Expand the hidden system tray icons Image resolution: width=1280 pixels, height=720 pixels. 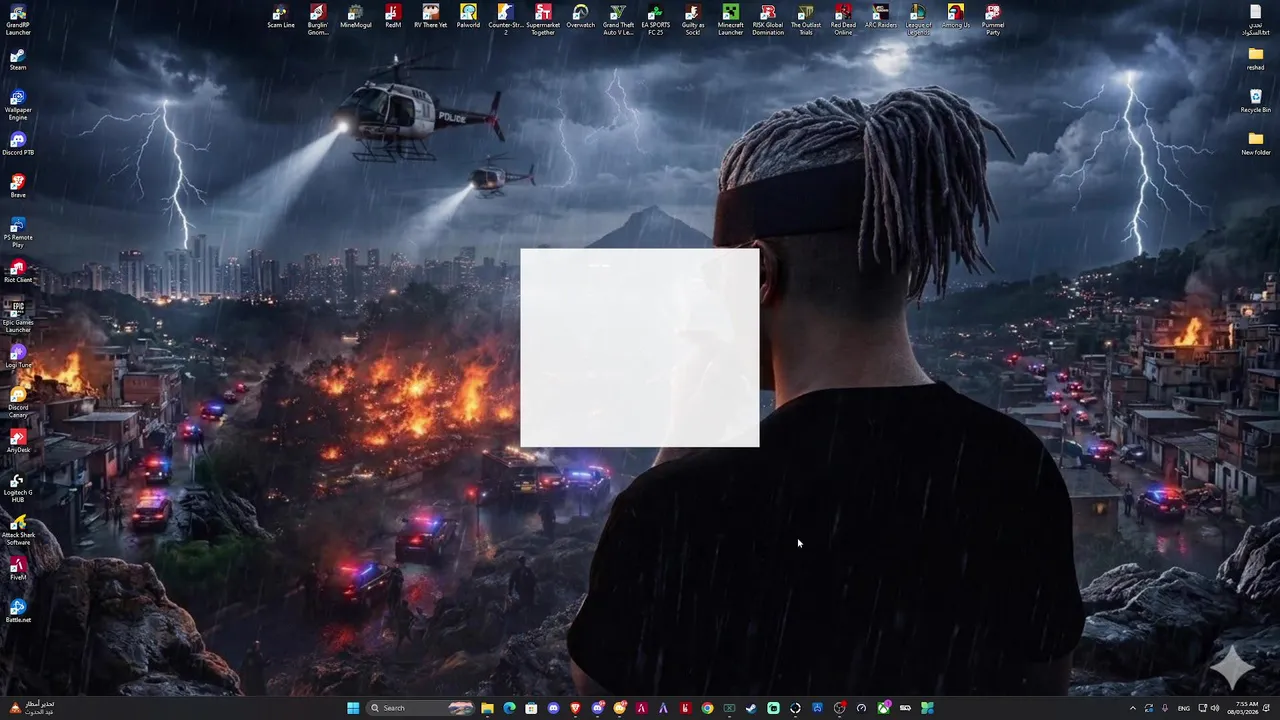[x=1133, y=708]
